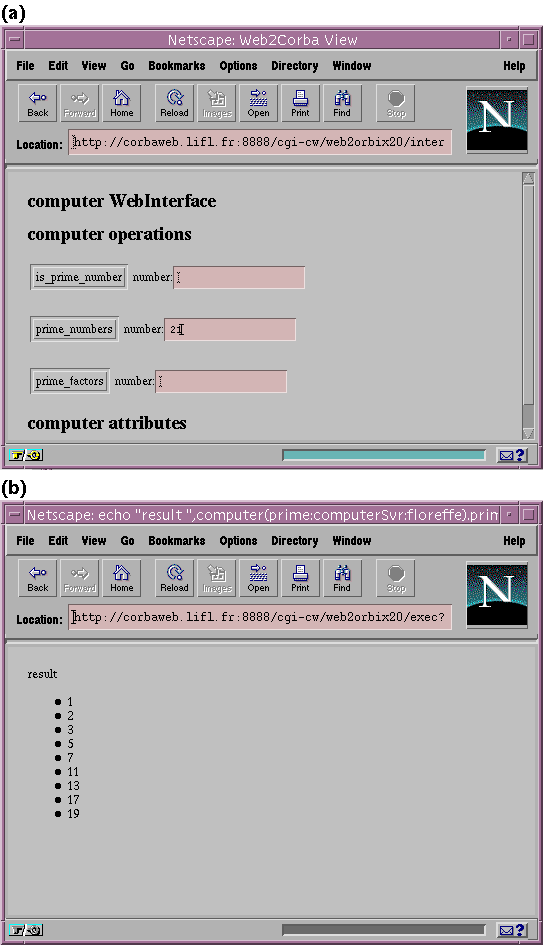Click Open icon in top window toolbar
Image resolution: width=543 pixels, height=945 pixels.
(258, 104)
